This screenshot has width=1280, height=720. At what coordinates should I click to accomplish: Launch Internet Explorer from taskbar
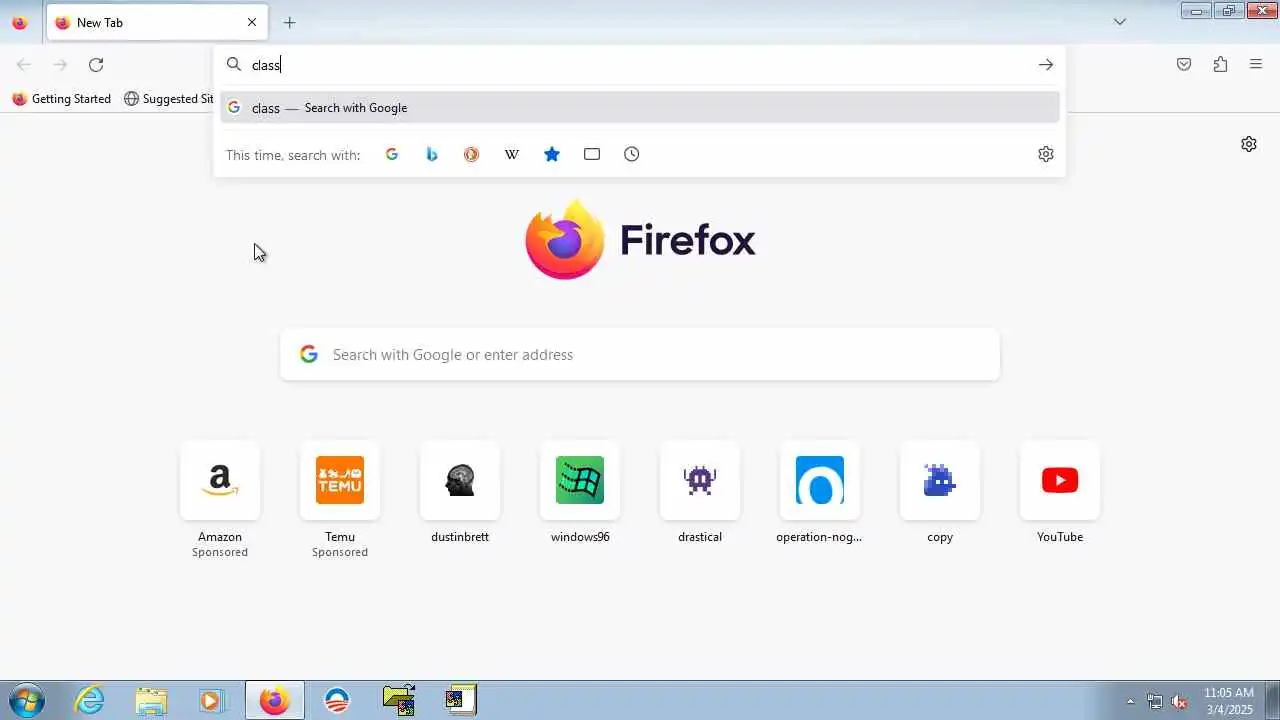90,700
